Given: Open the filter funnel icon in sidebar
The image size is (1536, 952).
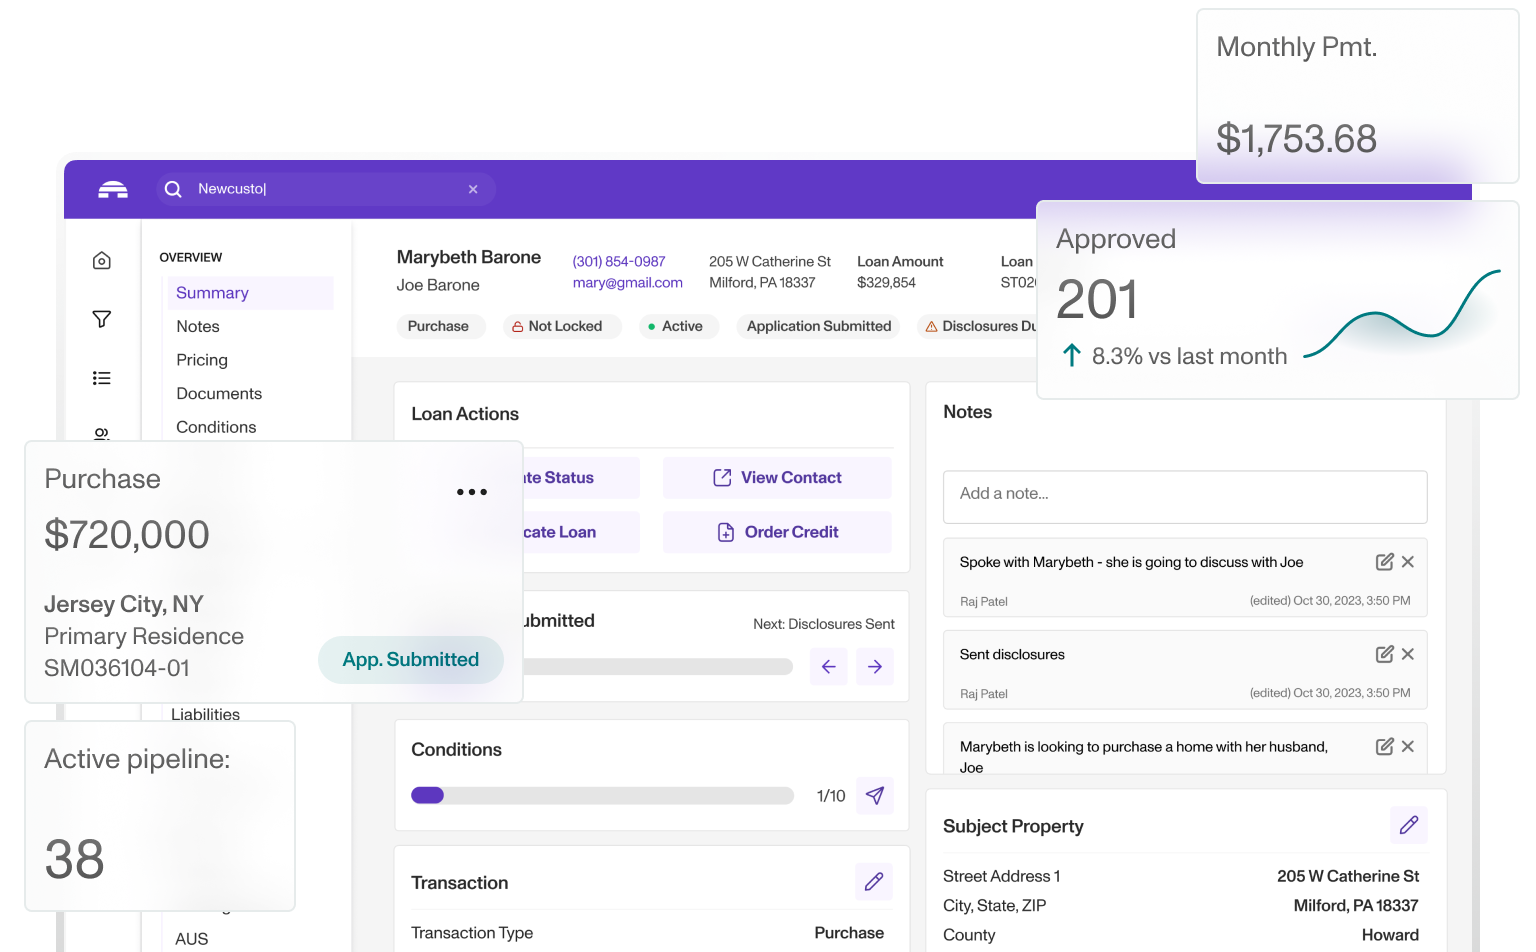Looking at the screenshot, I should click(x=102, y=319).
